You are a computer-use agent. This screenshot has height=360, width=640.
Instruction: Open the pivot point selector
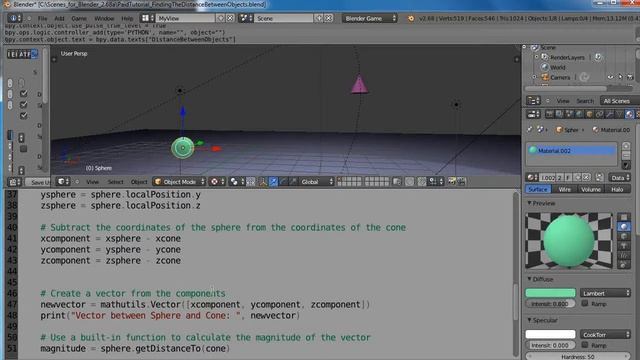236,182
